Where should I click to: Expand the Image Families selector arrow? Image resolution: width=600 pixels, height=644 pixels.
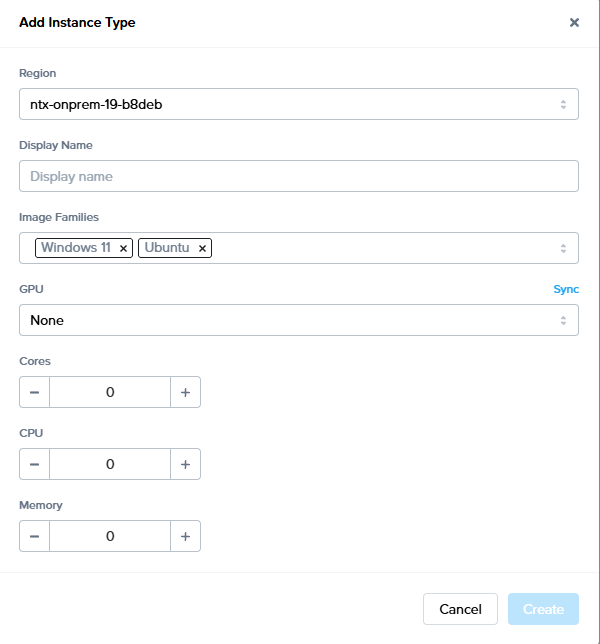(x=563, y=248)
